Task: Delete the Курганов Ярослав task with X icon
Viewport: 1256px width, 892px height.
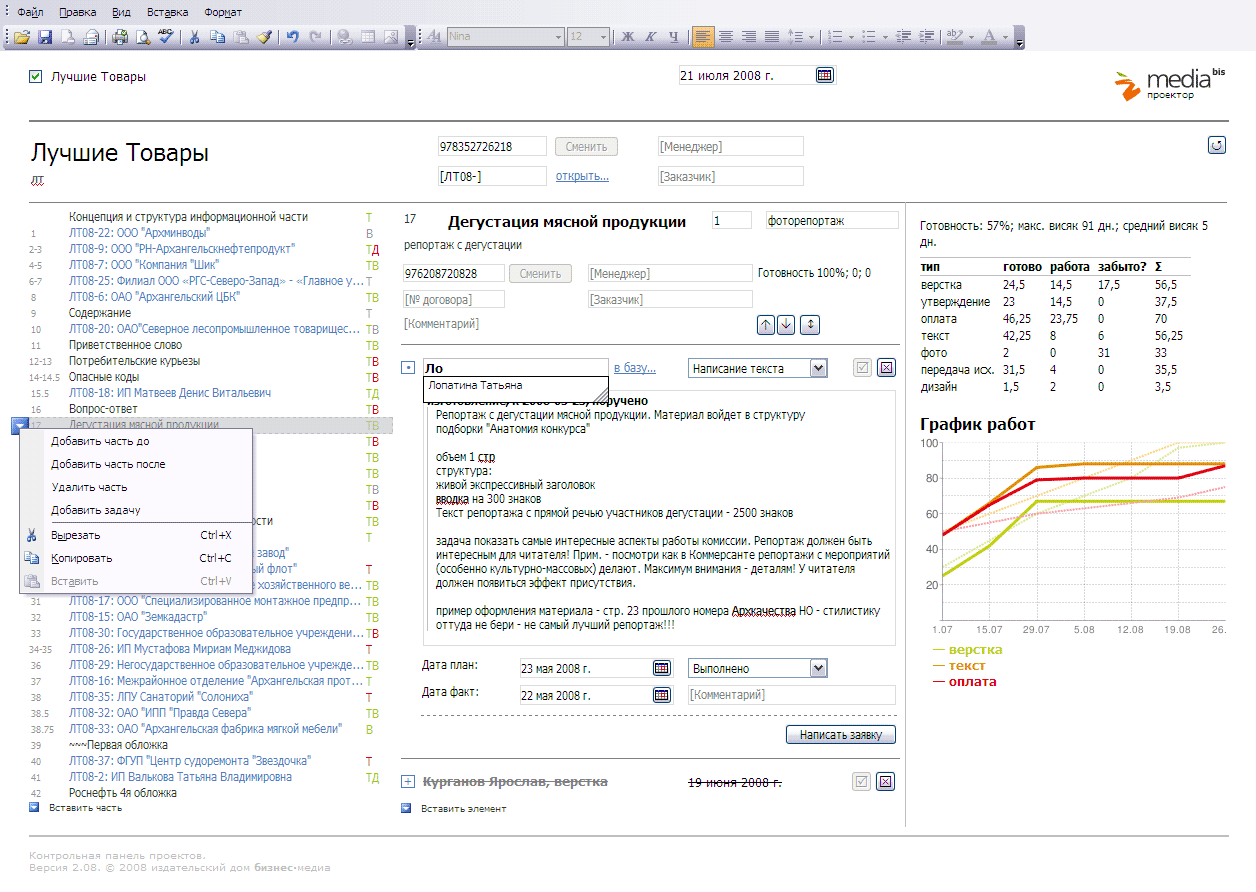Action: coord(885,782)
